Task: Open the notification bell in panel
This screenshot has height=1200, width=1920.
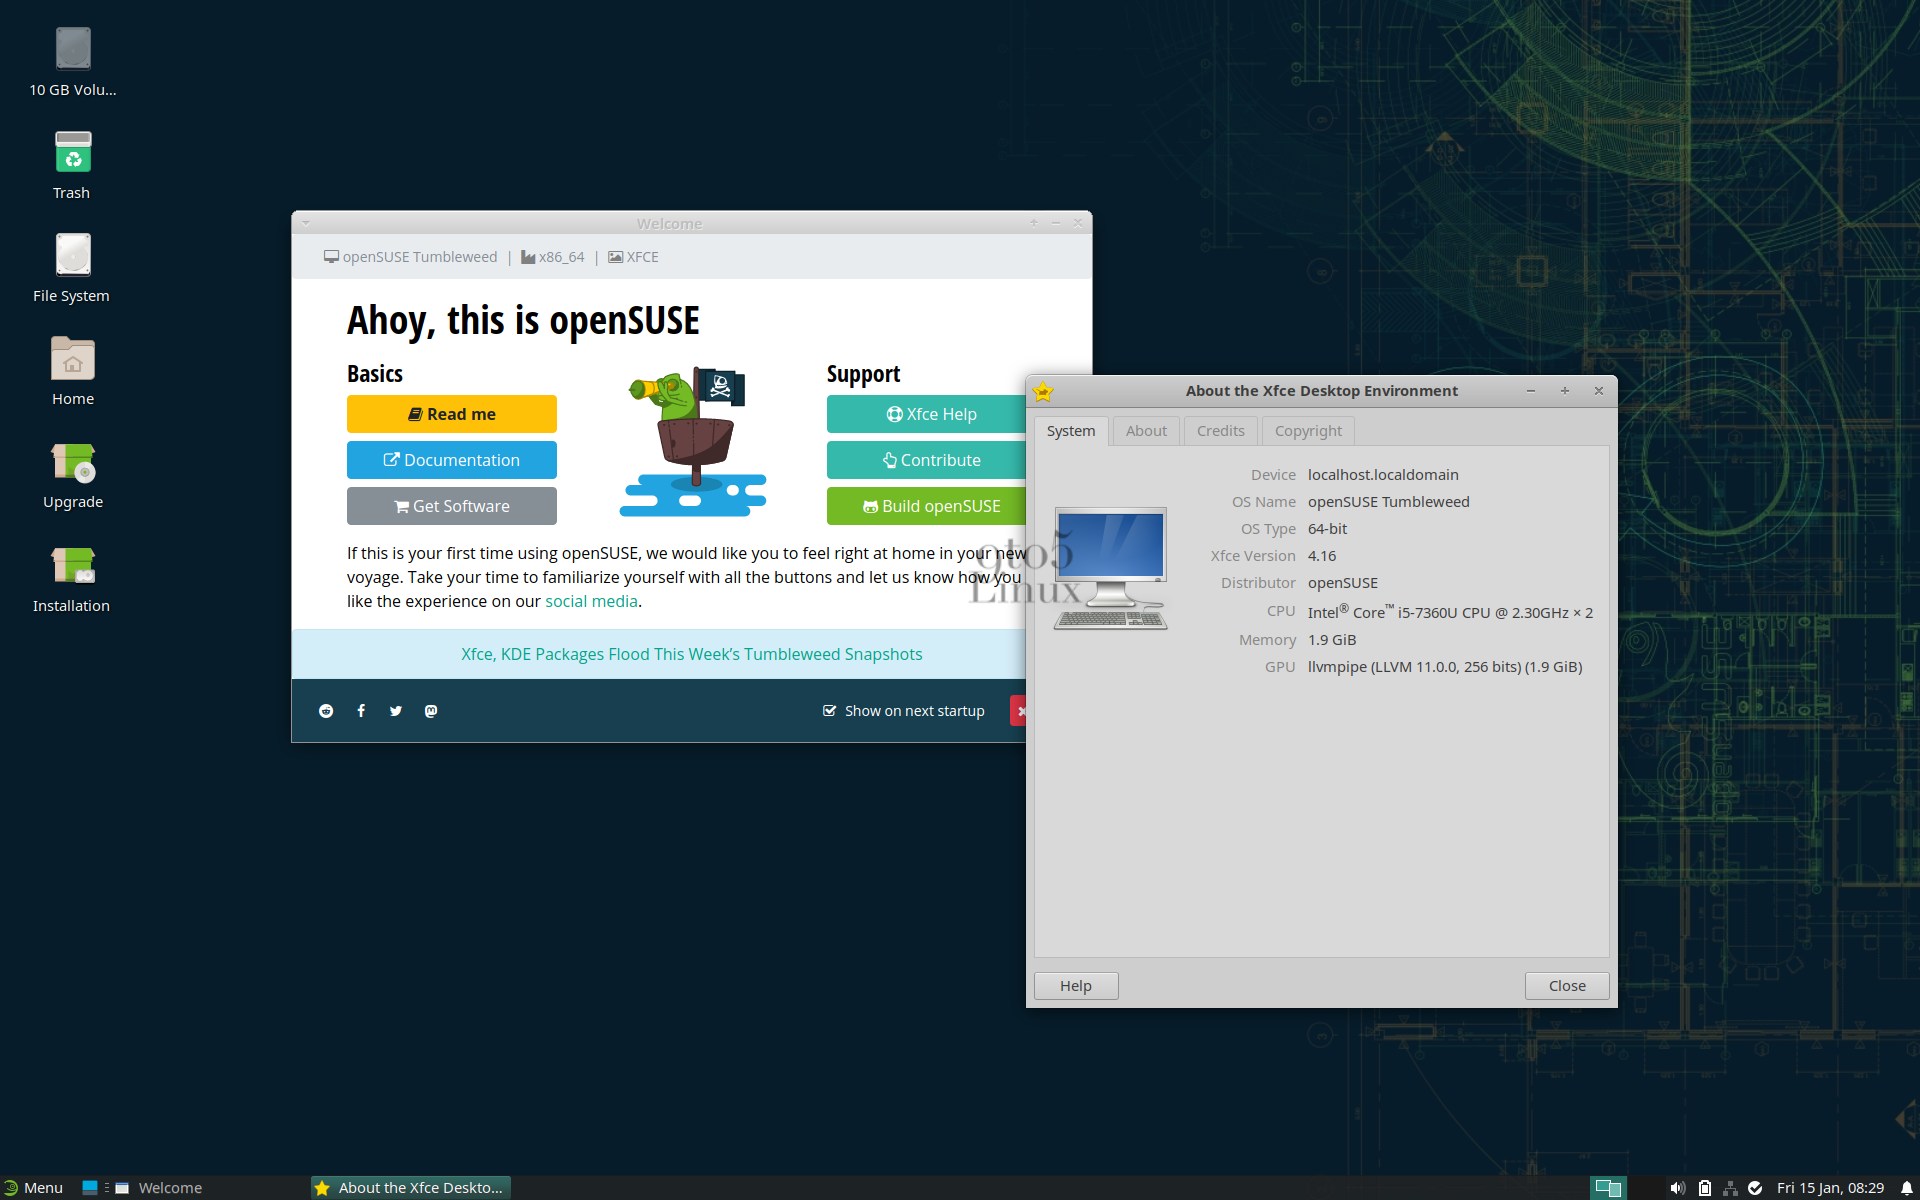Action: [1906, 1188]
